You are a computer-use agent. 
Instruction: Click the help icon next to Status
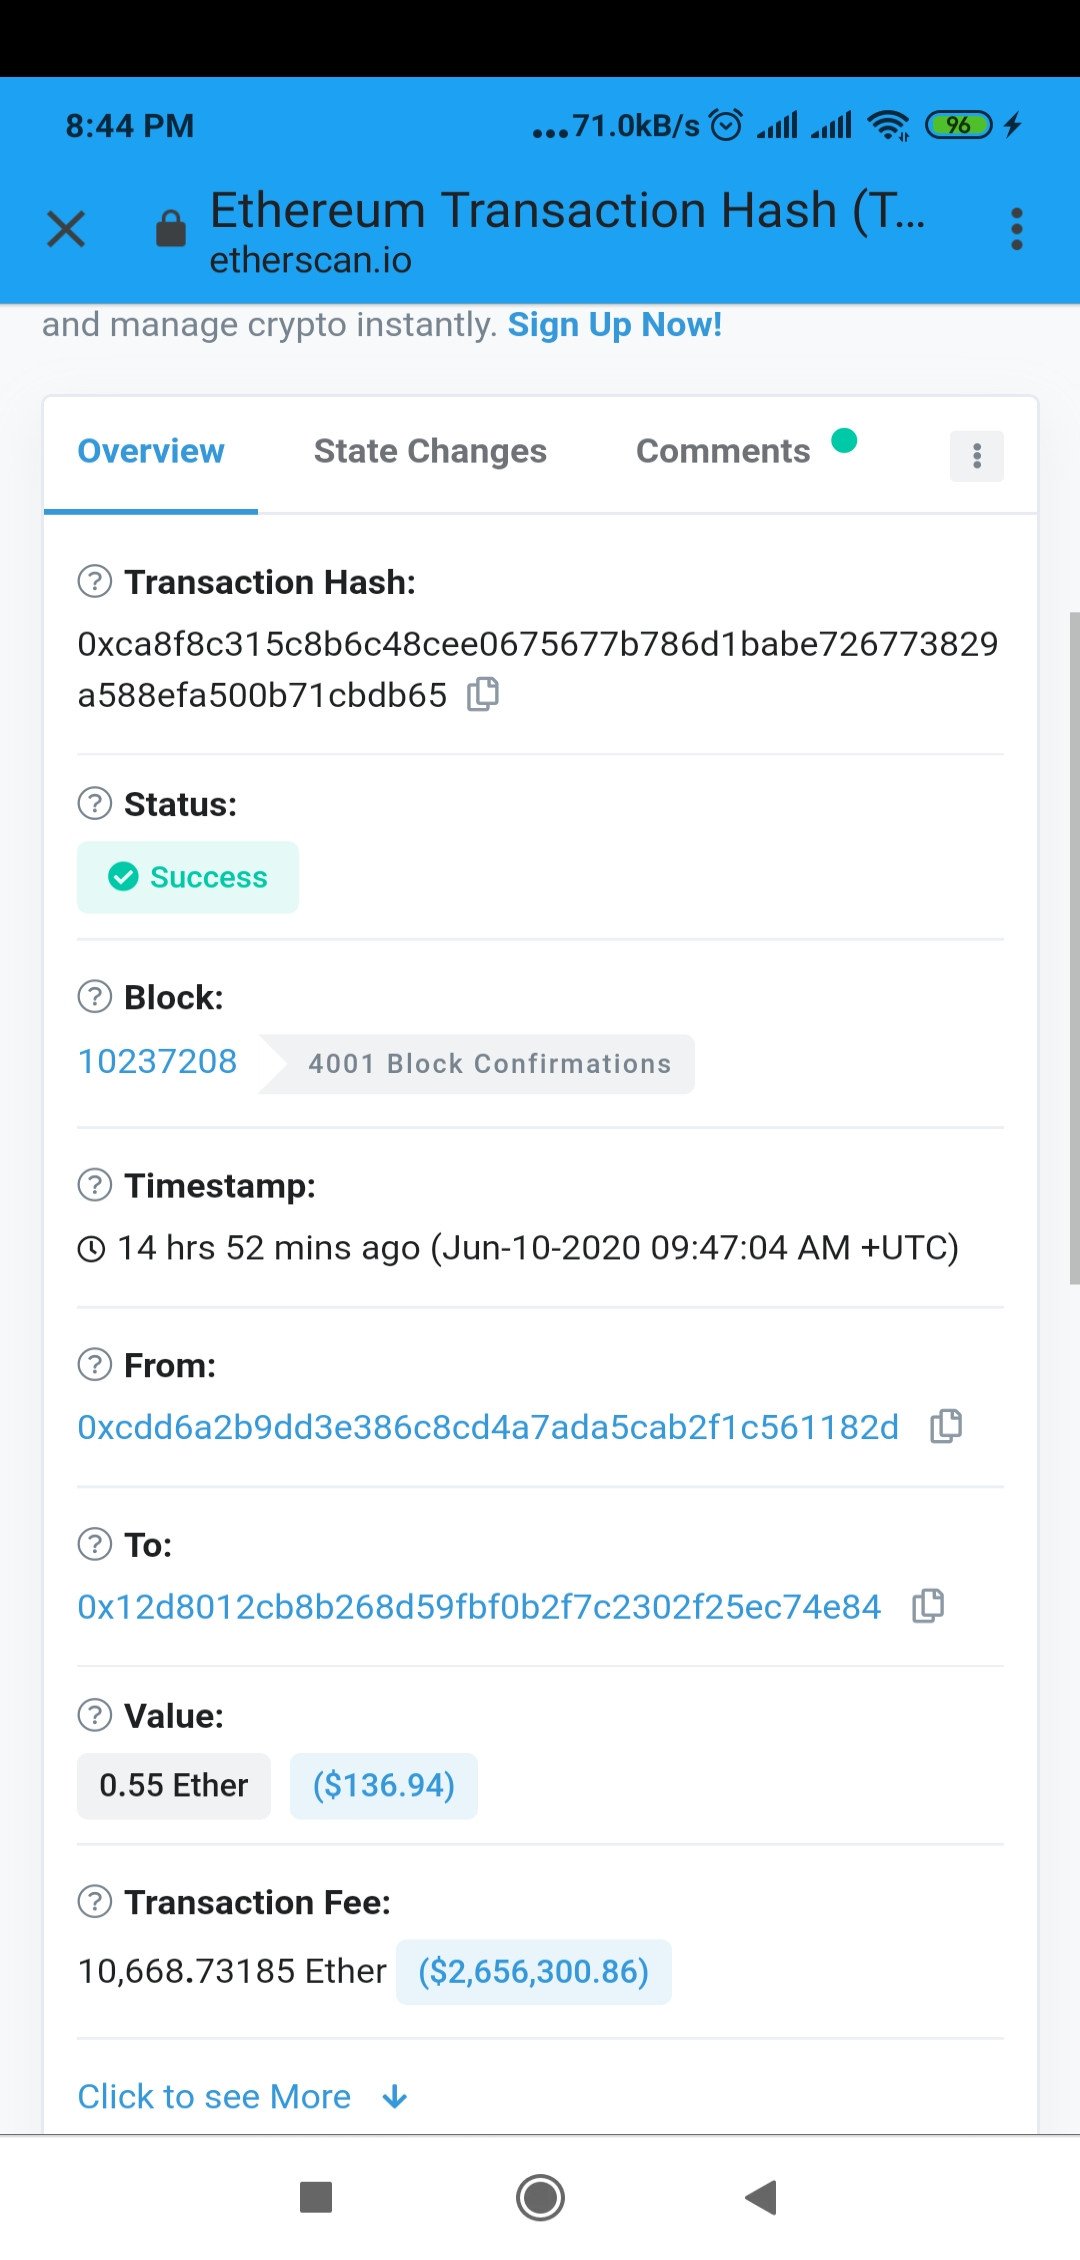[95, 804]
